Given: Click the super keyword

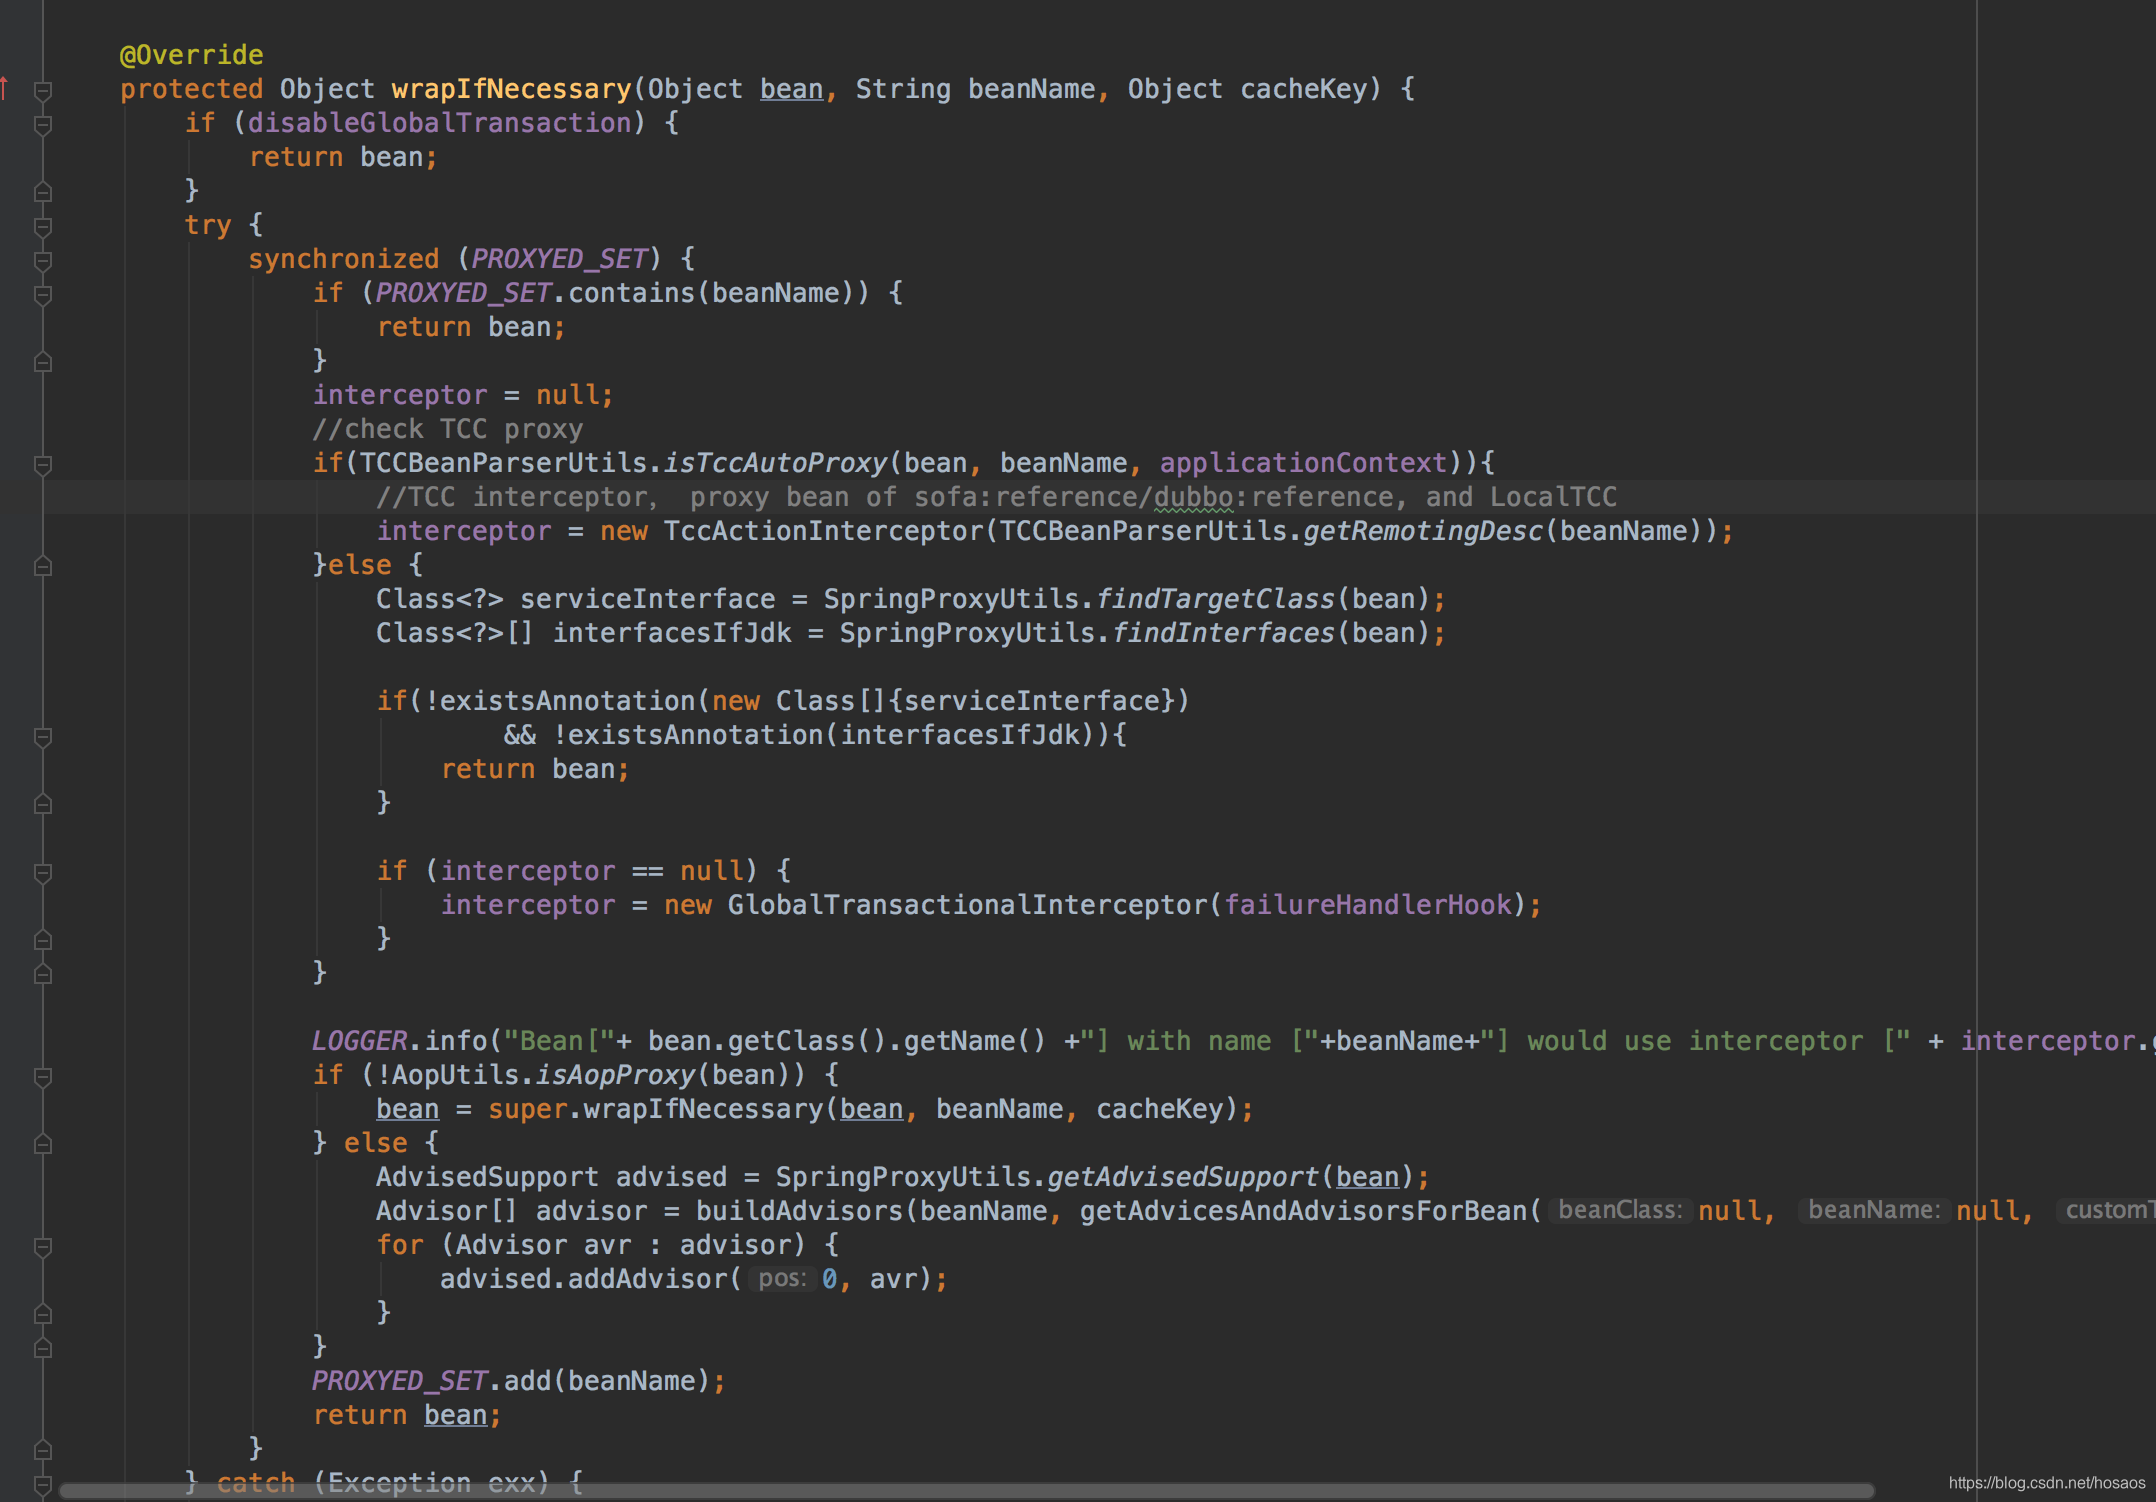Looking at the screenshot, I should coord(527,1109).
